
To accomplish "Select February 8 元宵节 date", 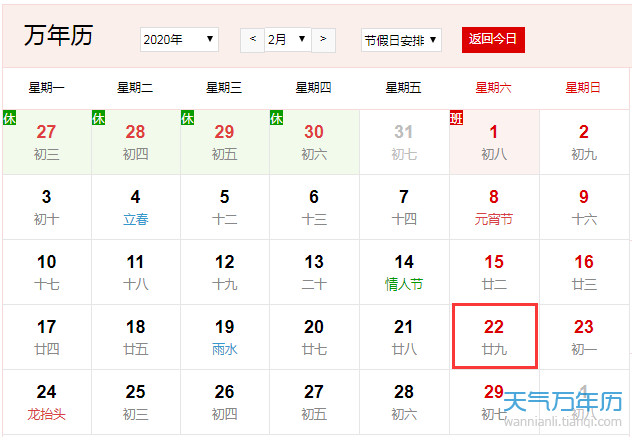I will tap(494, 207).
